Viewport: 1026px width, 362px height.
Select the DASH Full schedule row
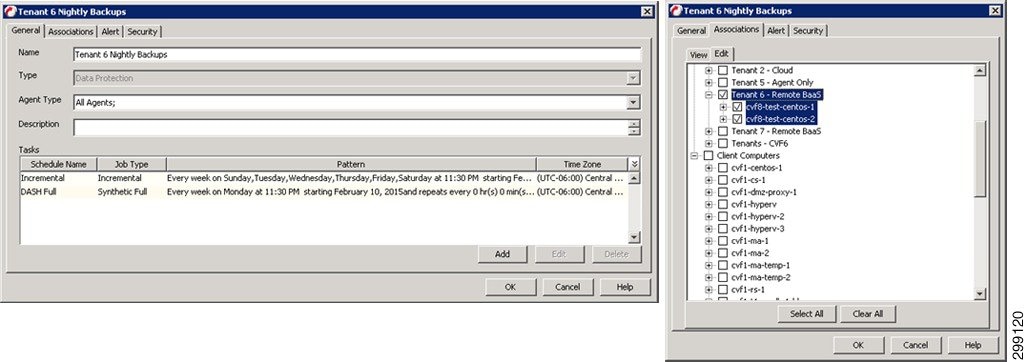point(324,192)
